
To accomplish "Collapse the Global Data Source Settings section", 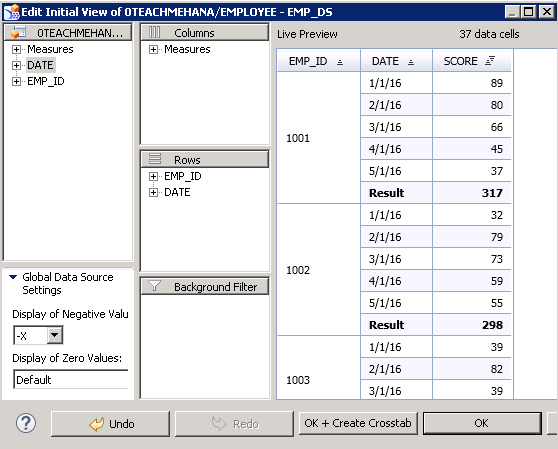I will 13,277.
